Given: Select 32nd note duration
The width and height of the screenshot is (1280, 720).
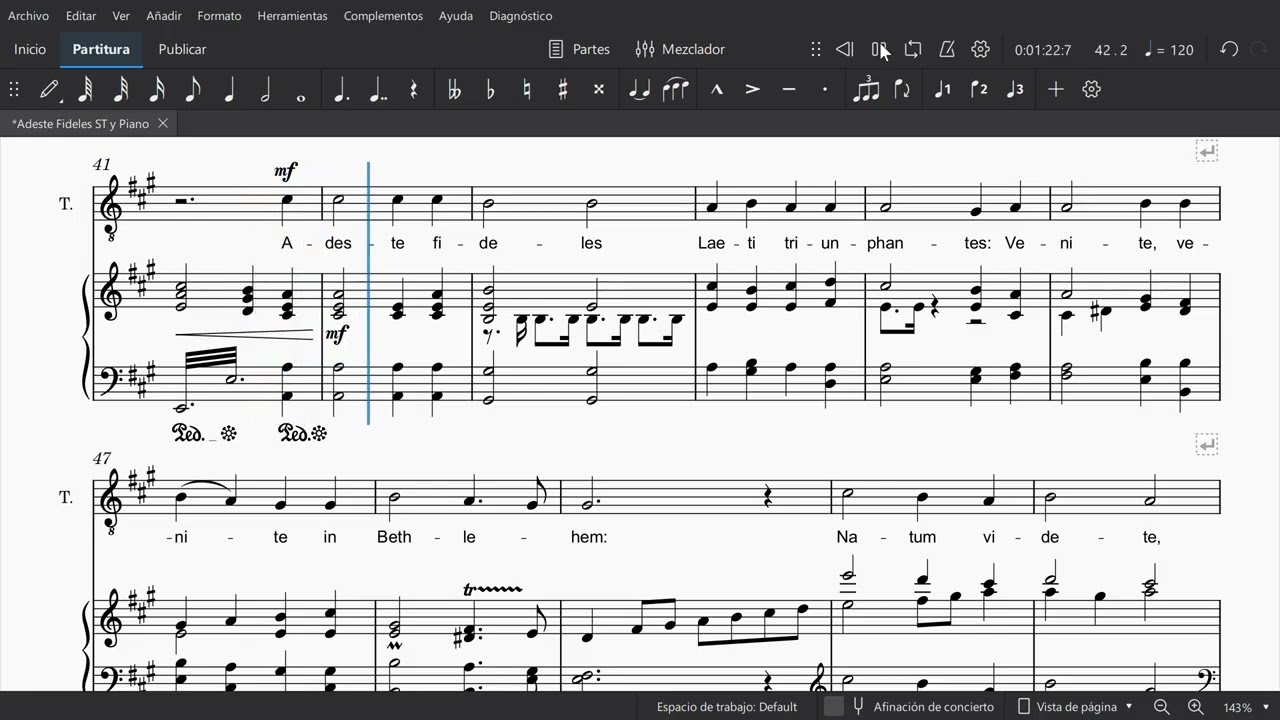Looking at the screenshot, I should click(x=121, y=89).
